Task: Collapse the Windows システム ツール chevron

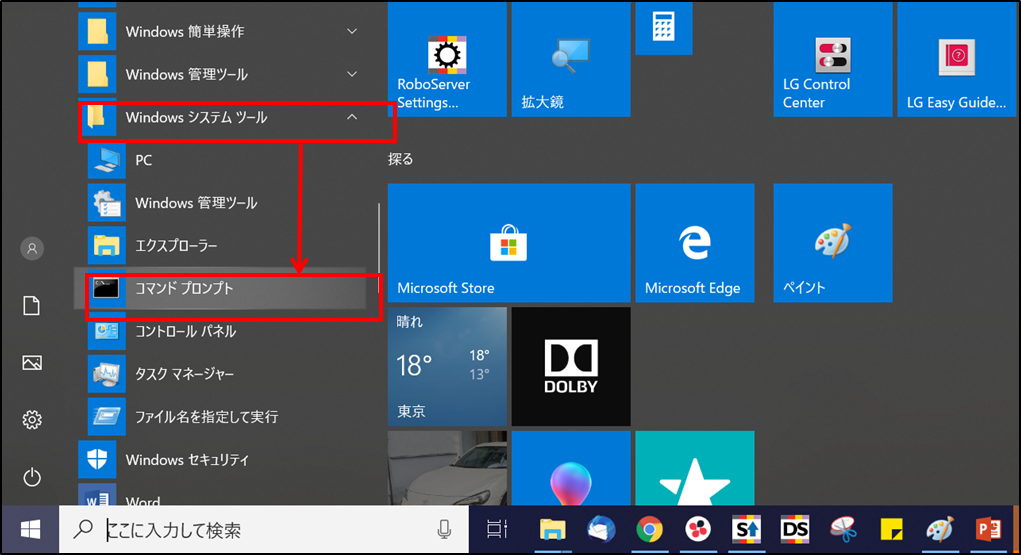Action: pyautogui.click(x=352, y=117)
